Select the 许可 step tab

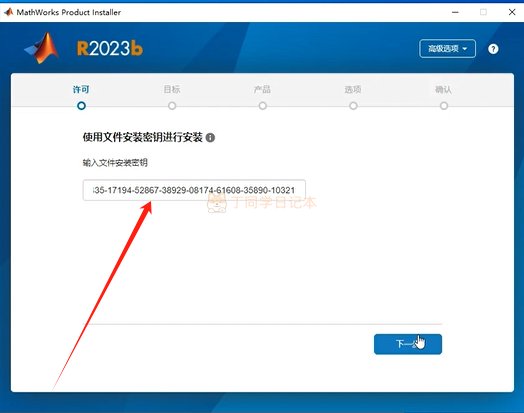(81, 89)
